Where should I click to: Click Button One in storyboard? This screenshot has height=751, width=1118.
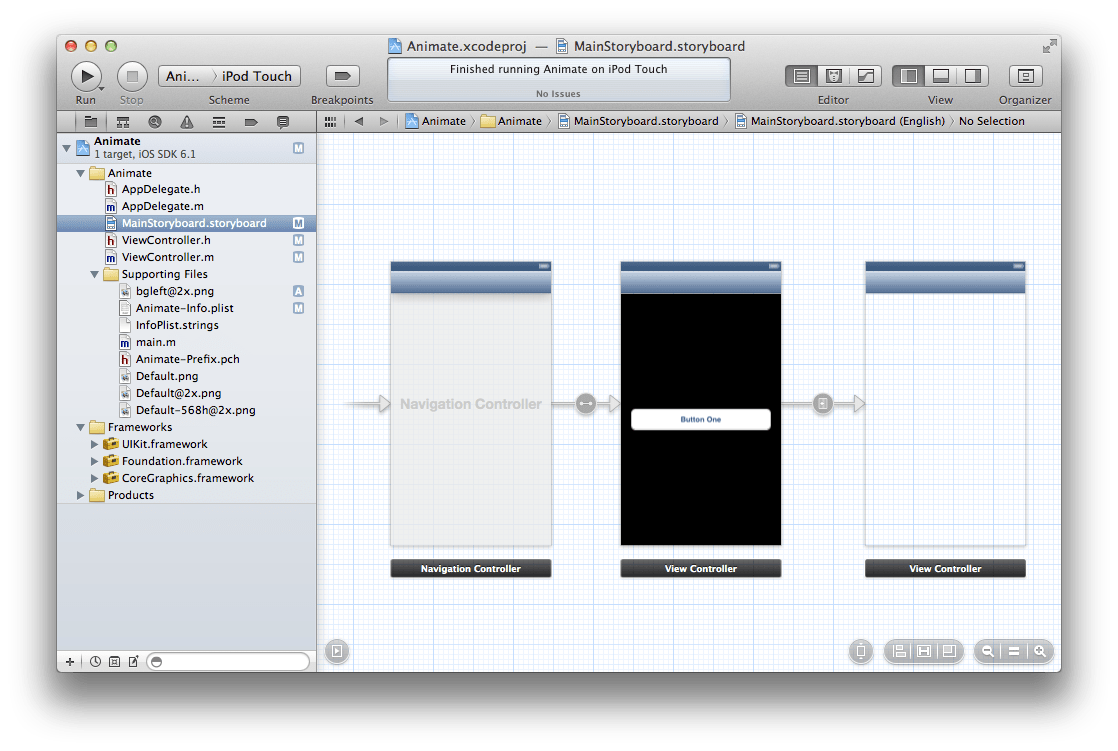(701, 419)
